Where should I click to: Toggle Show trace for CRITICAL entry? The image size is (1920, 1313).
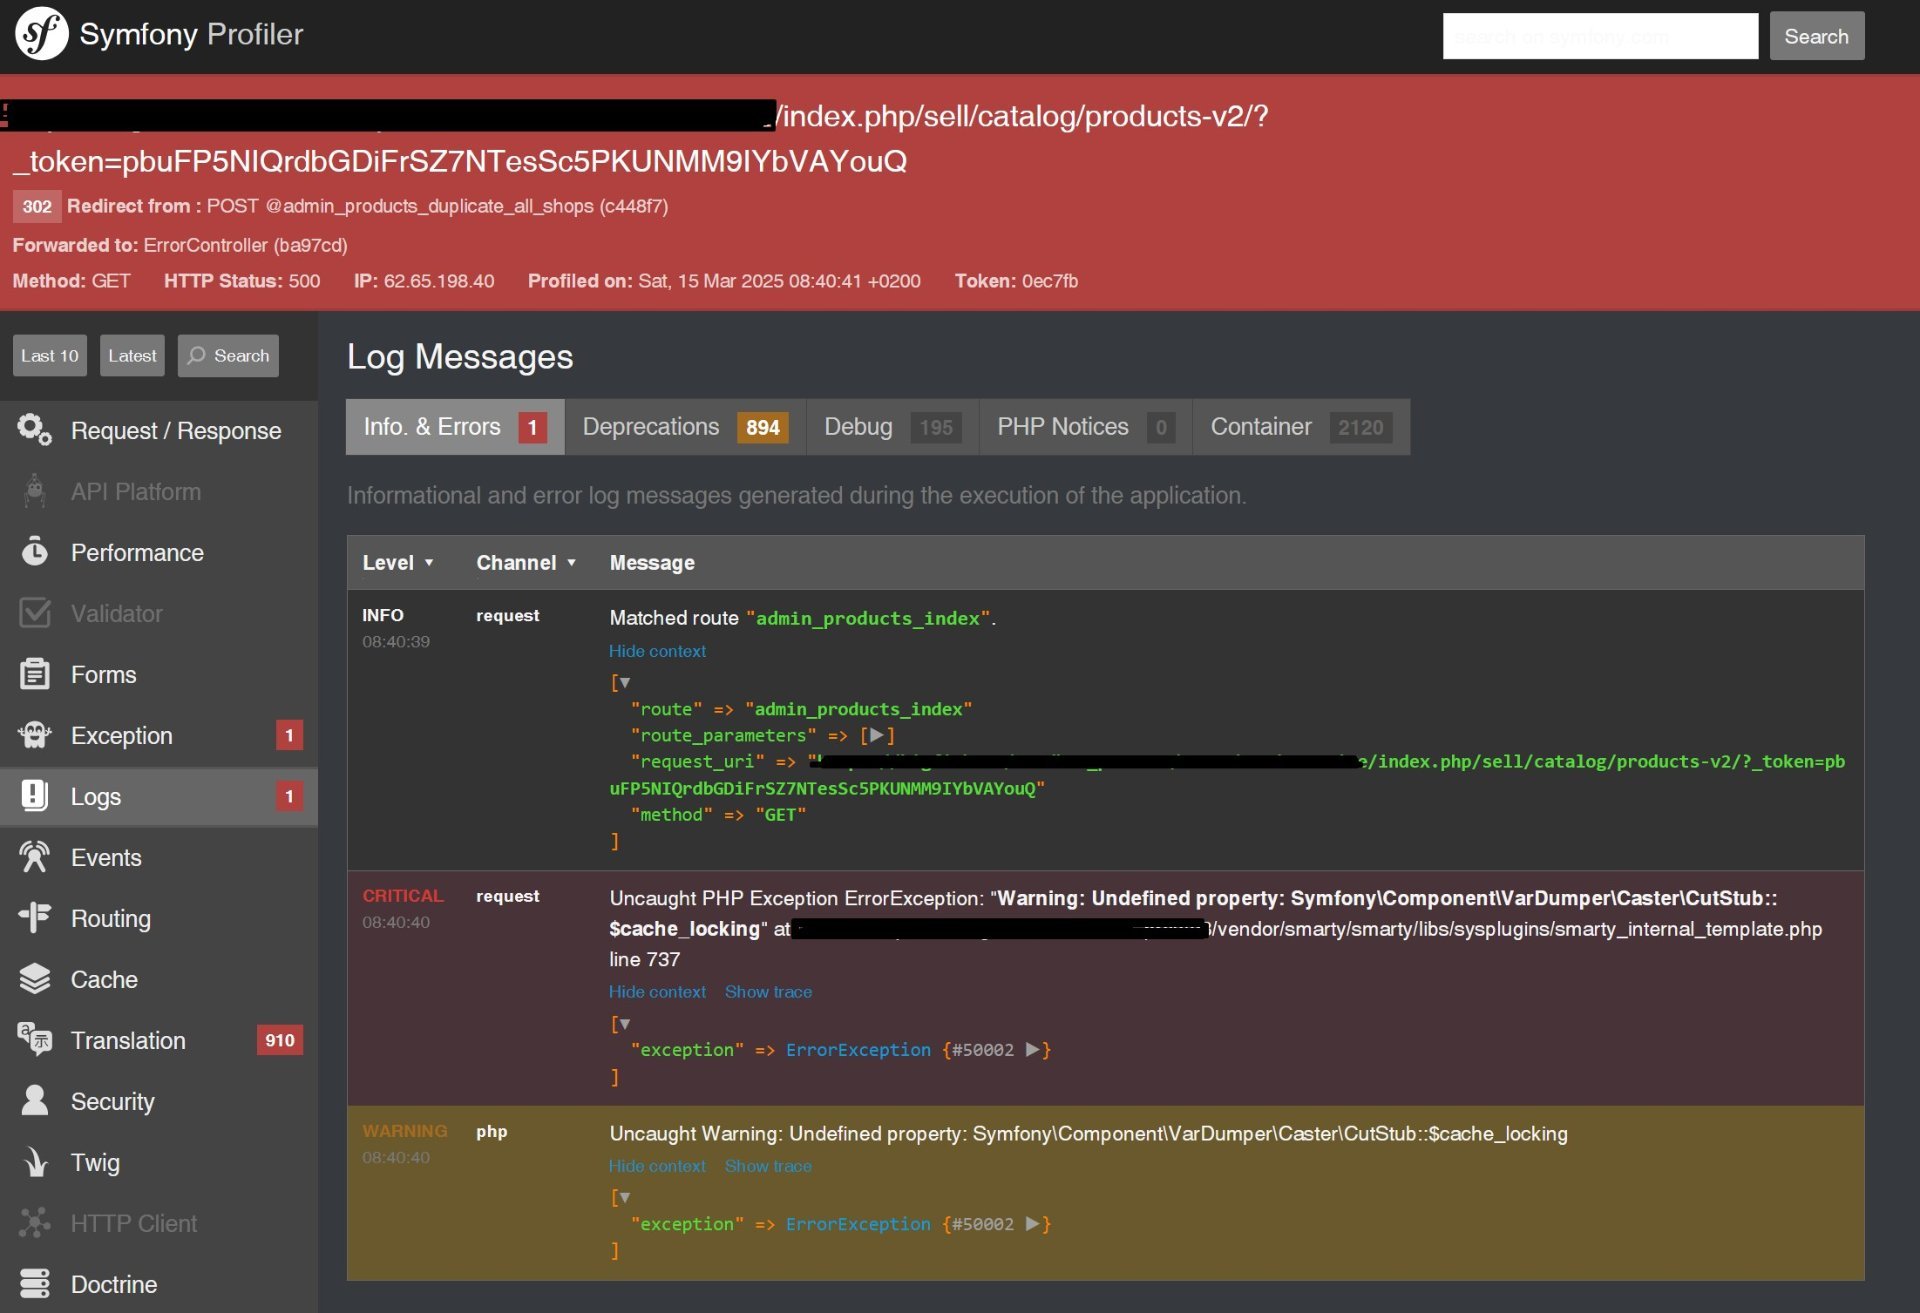tap(768, 992)
